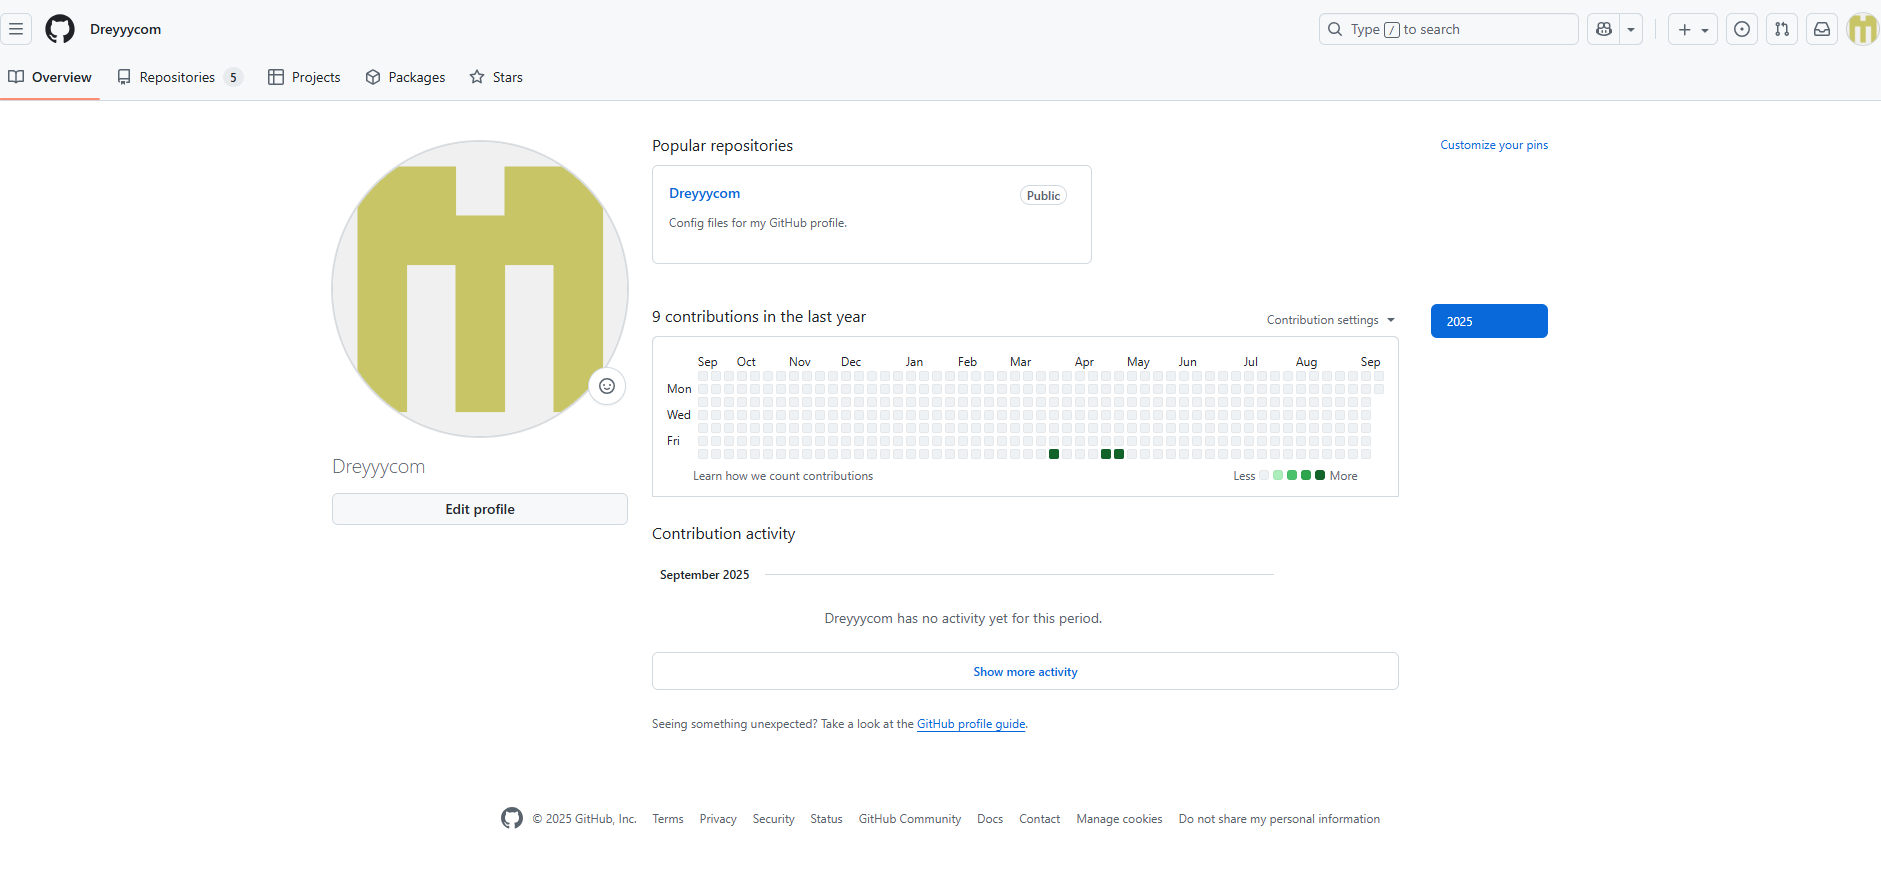Switch to the Stars tab

click(x=496, y=77)
